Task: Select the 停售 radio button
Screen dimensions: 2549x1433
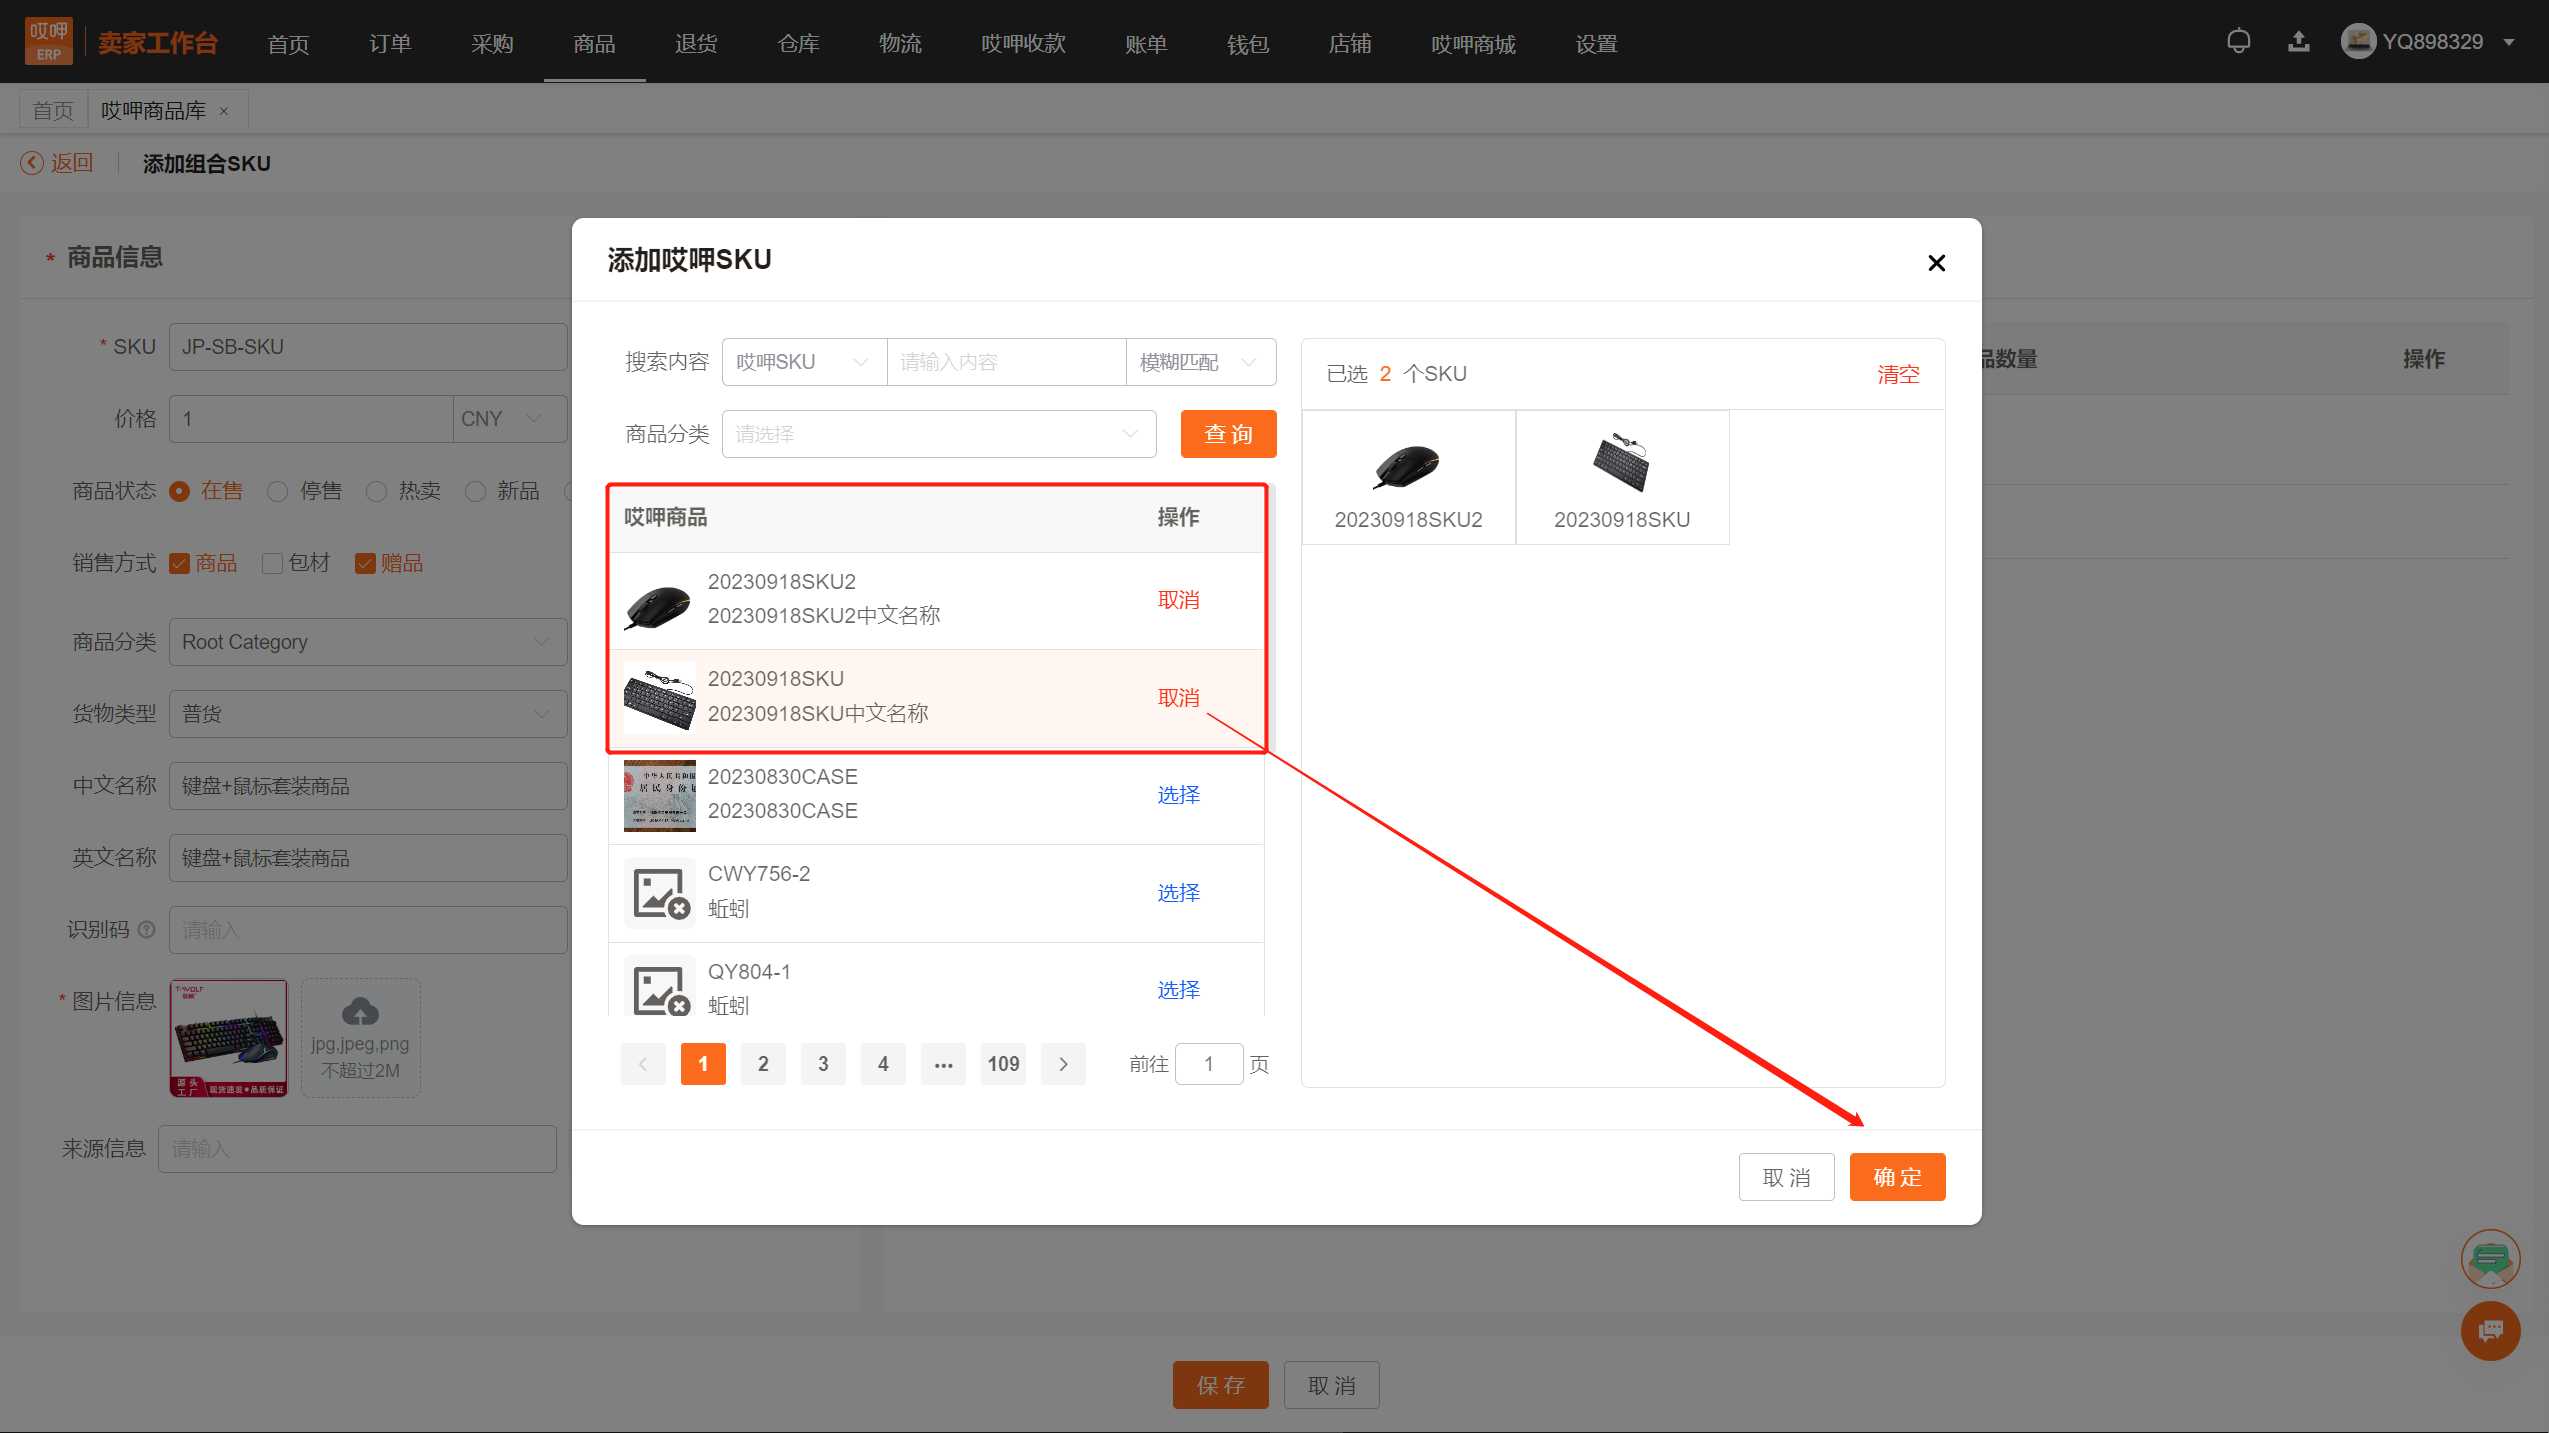Action: coord(278,491)
